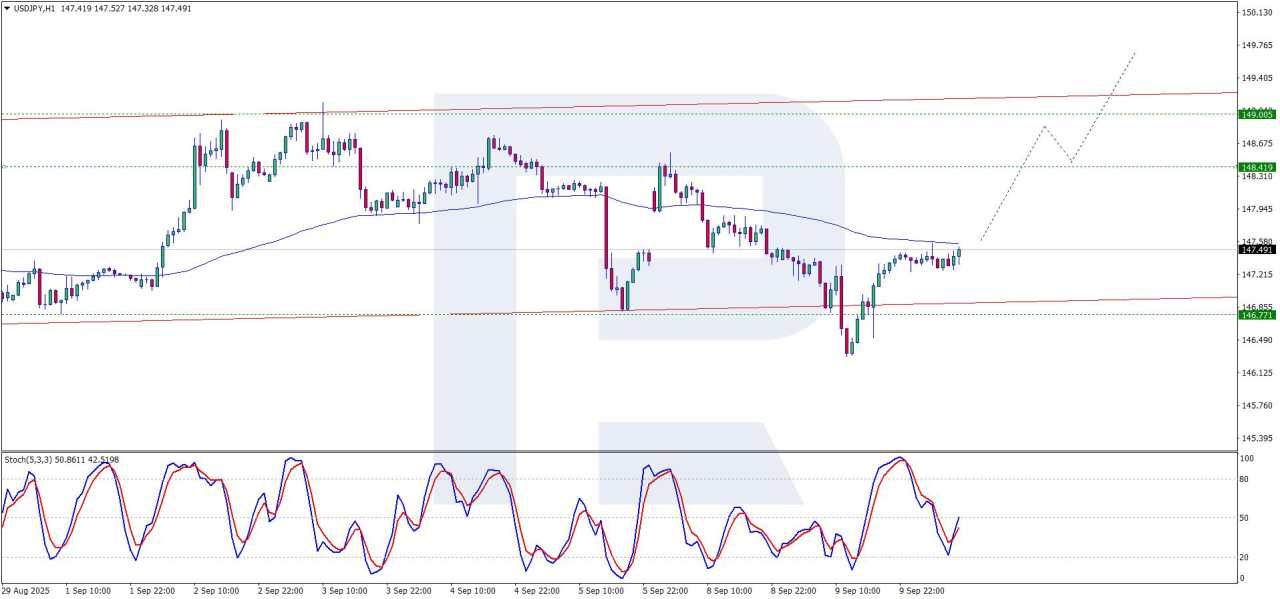The width and height of the screenshot is (1280, 599).
Task: Click the current price tag 147.491 on axis
Action: 1256,250
